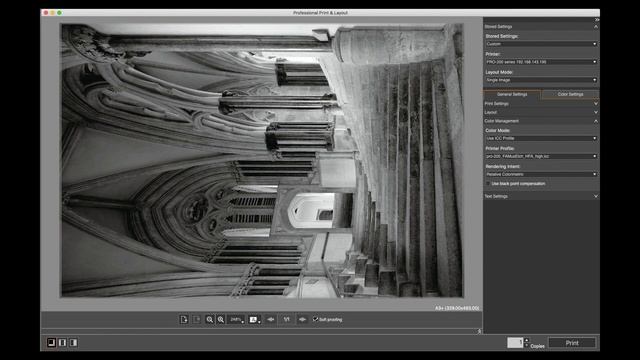This screenshot has width=640, height=360.
Task: Open the zoom percentage dropdown in toolbar
Action: tap(236, 320)
